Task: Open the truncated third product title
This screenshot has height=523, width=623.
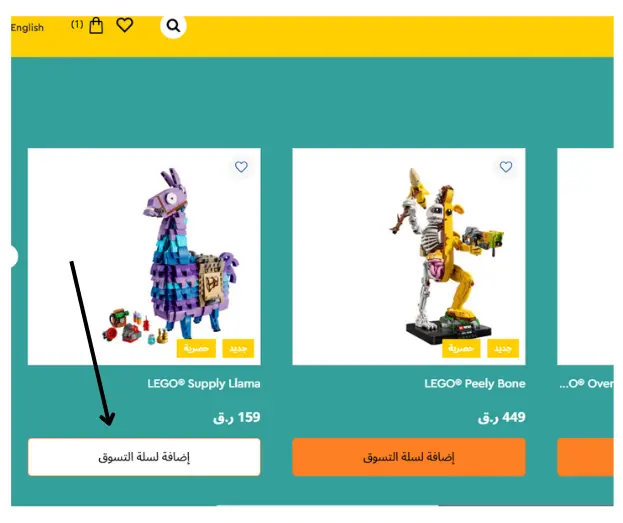Action: click(586, 384)
